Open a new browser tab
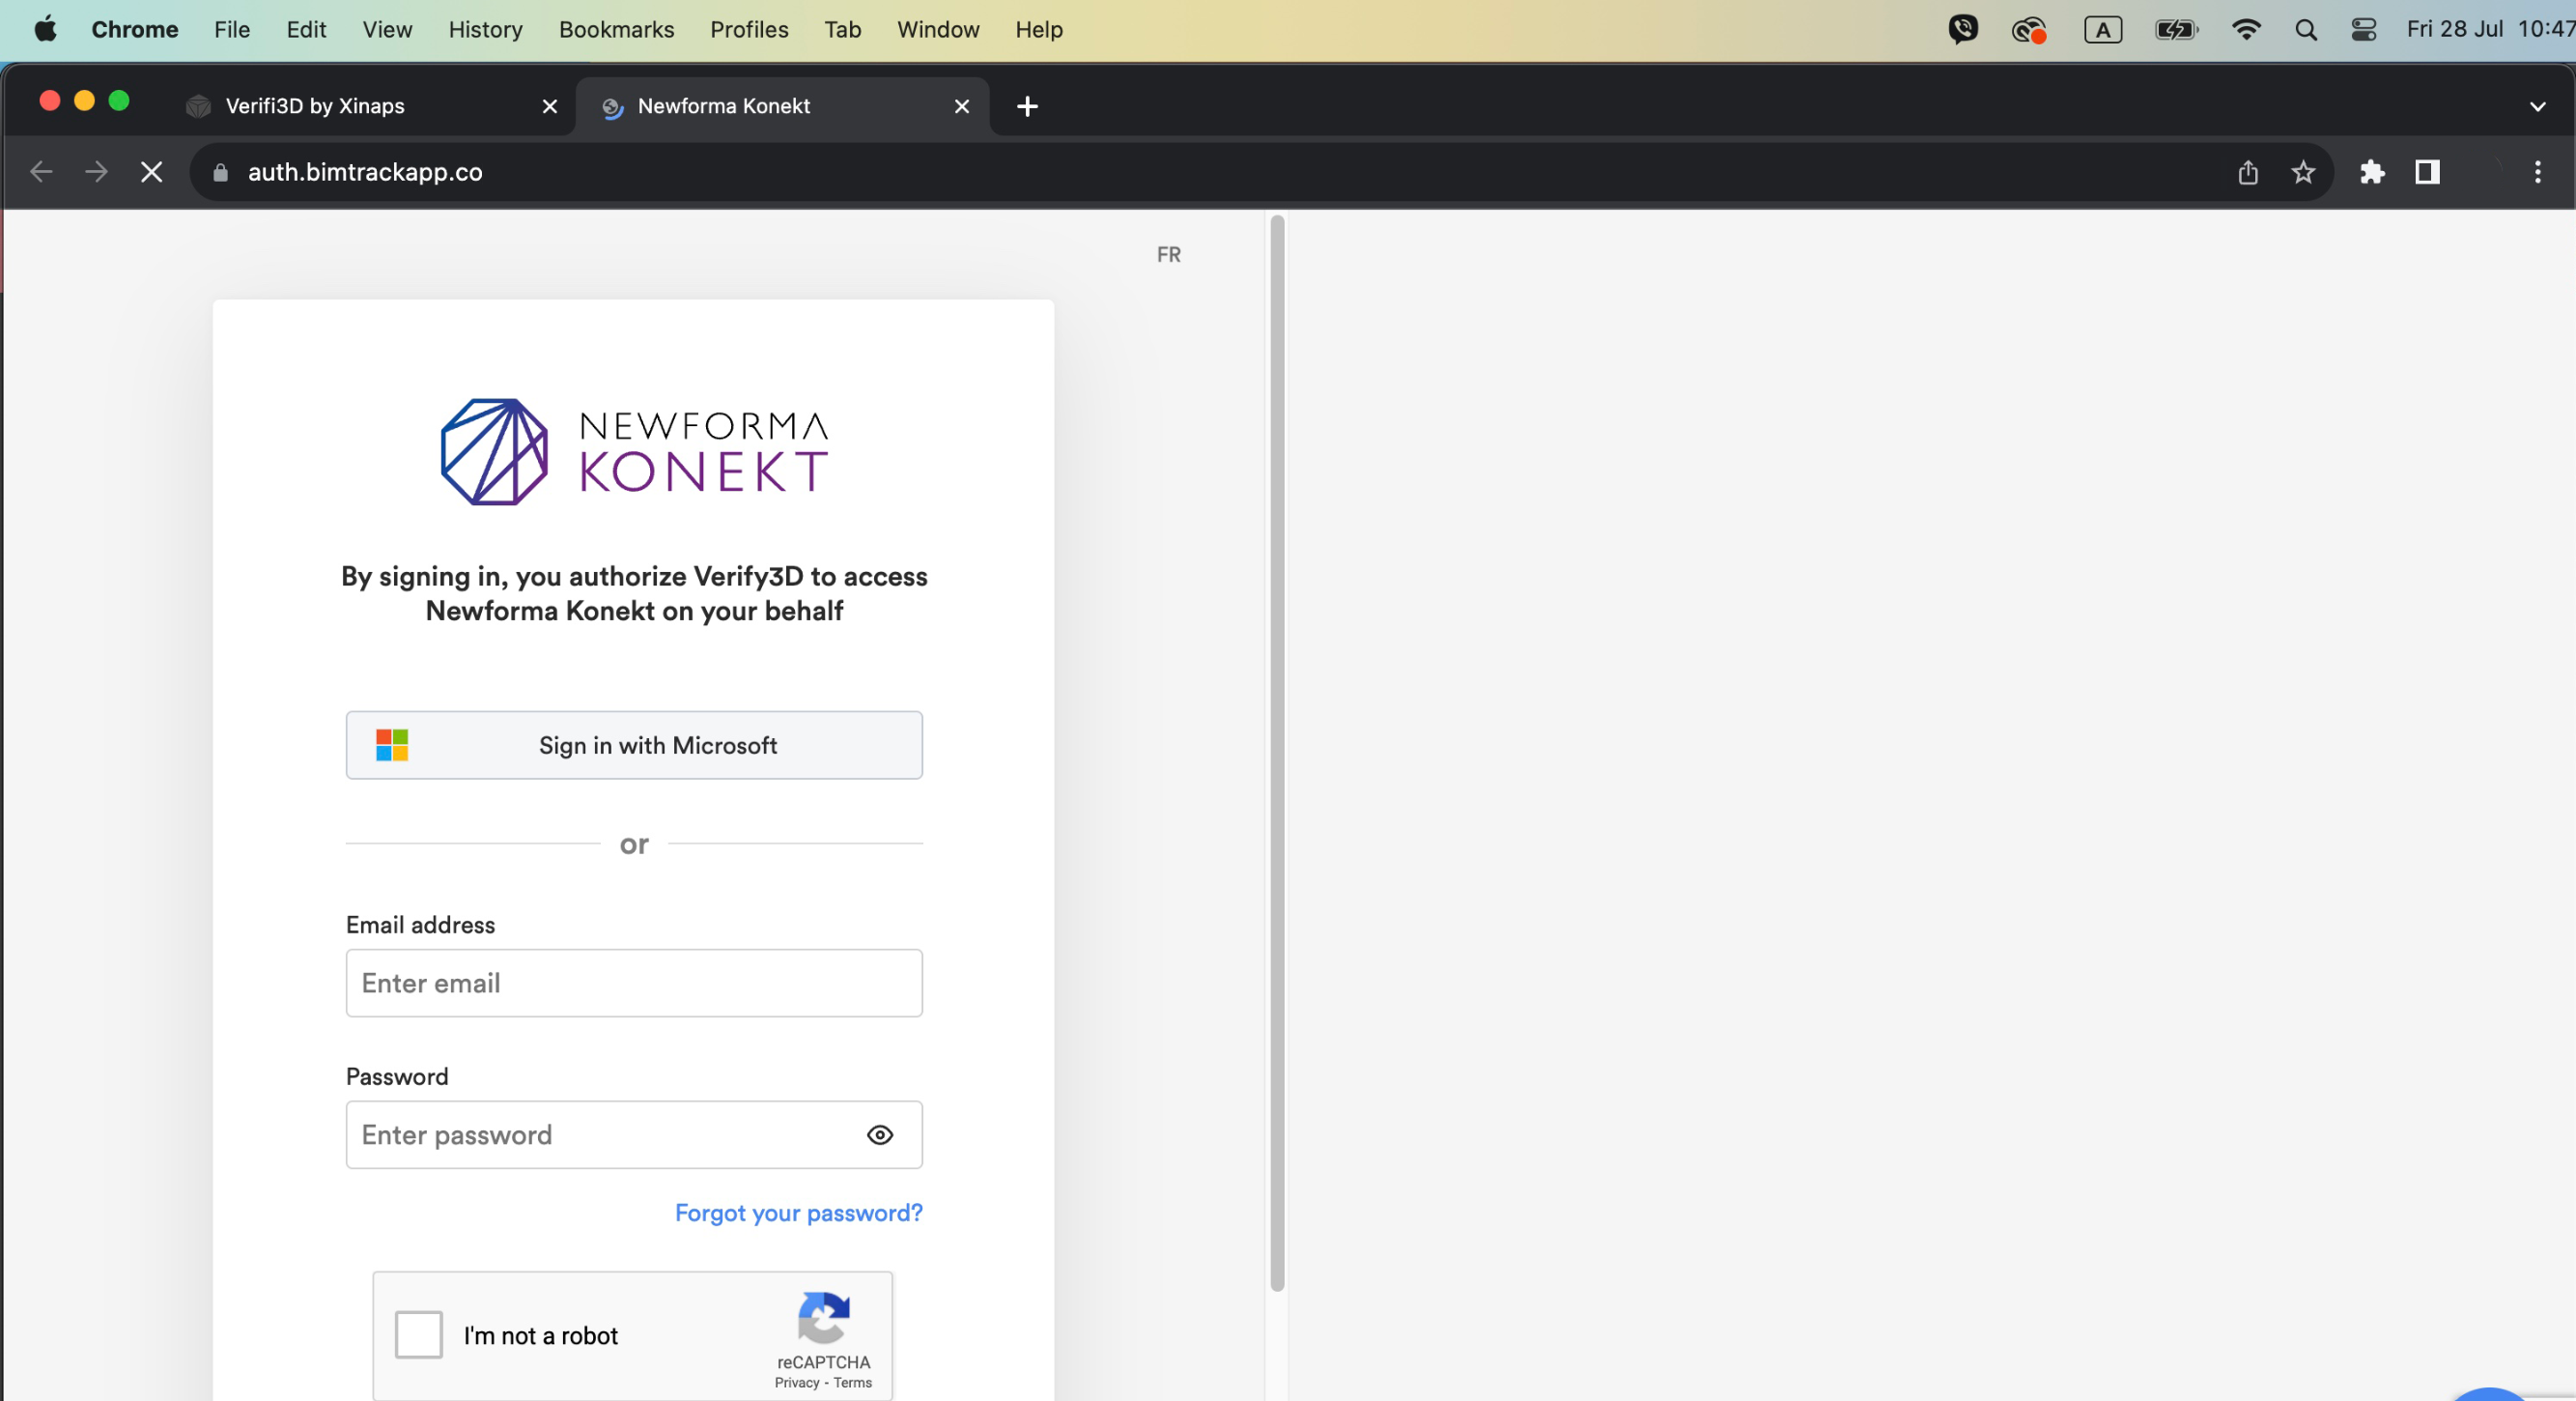The height and width of the screenshot is (1401, 2576). click(1027, 106)
